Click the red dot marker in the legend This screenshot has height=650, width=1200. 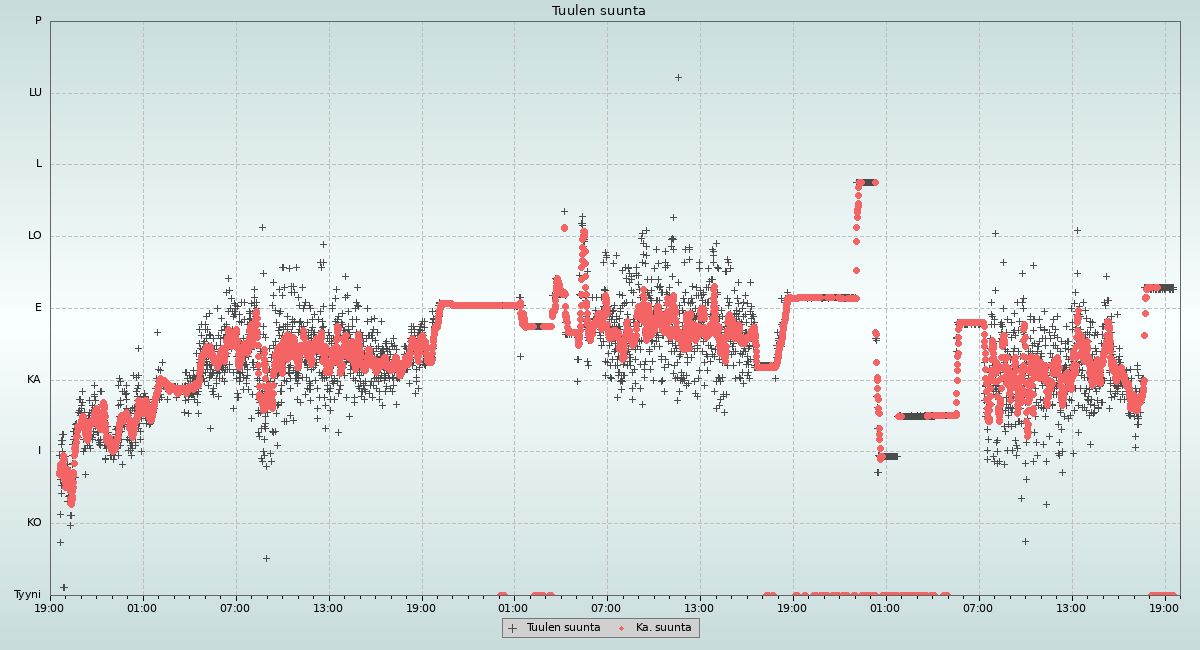[621, 628]
